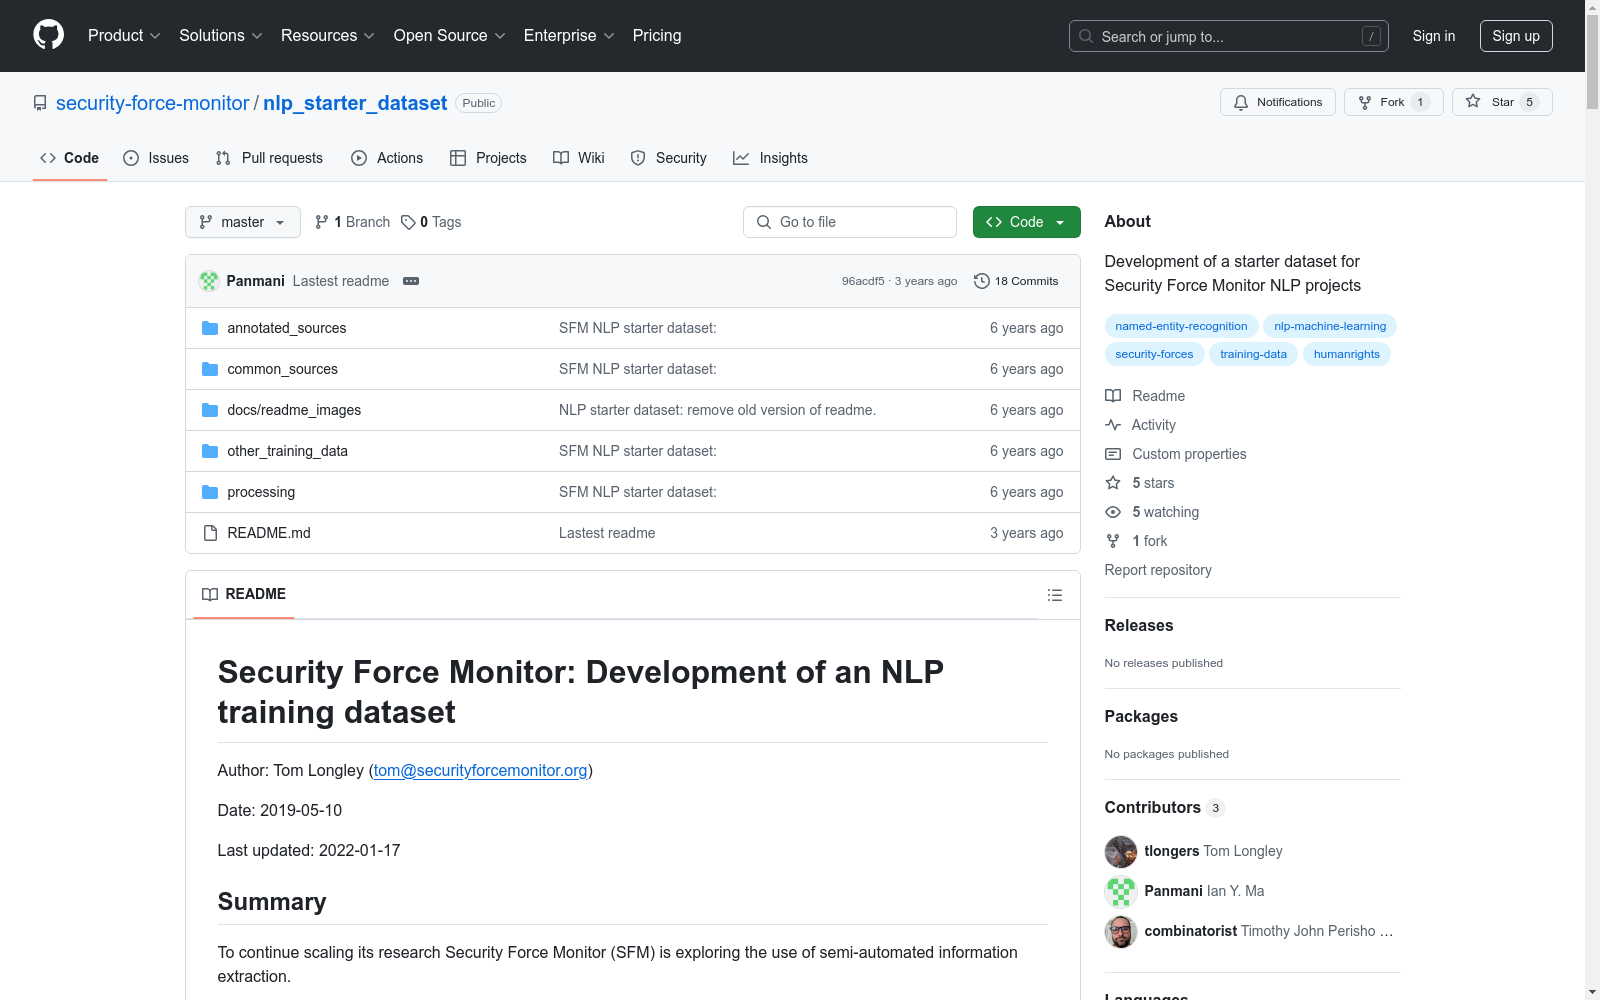Go to the Wiki tab
This screenshot has width=1600, height=1000.
click(579, 158)
